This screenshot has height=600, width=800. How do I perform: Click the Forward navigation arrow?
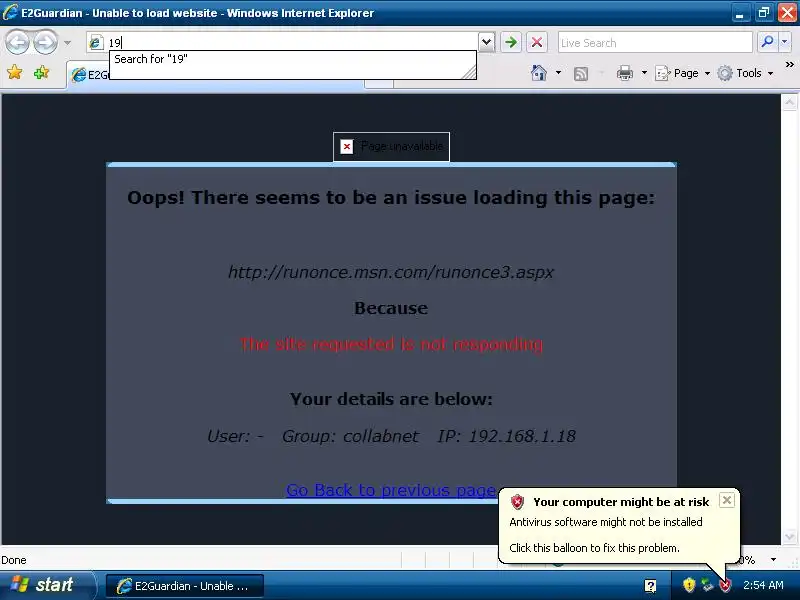(45, 42)
